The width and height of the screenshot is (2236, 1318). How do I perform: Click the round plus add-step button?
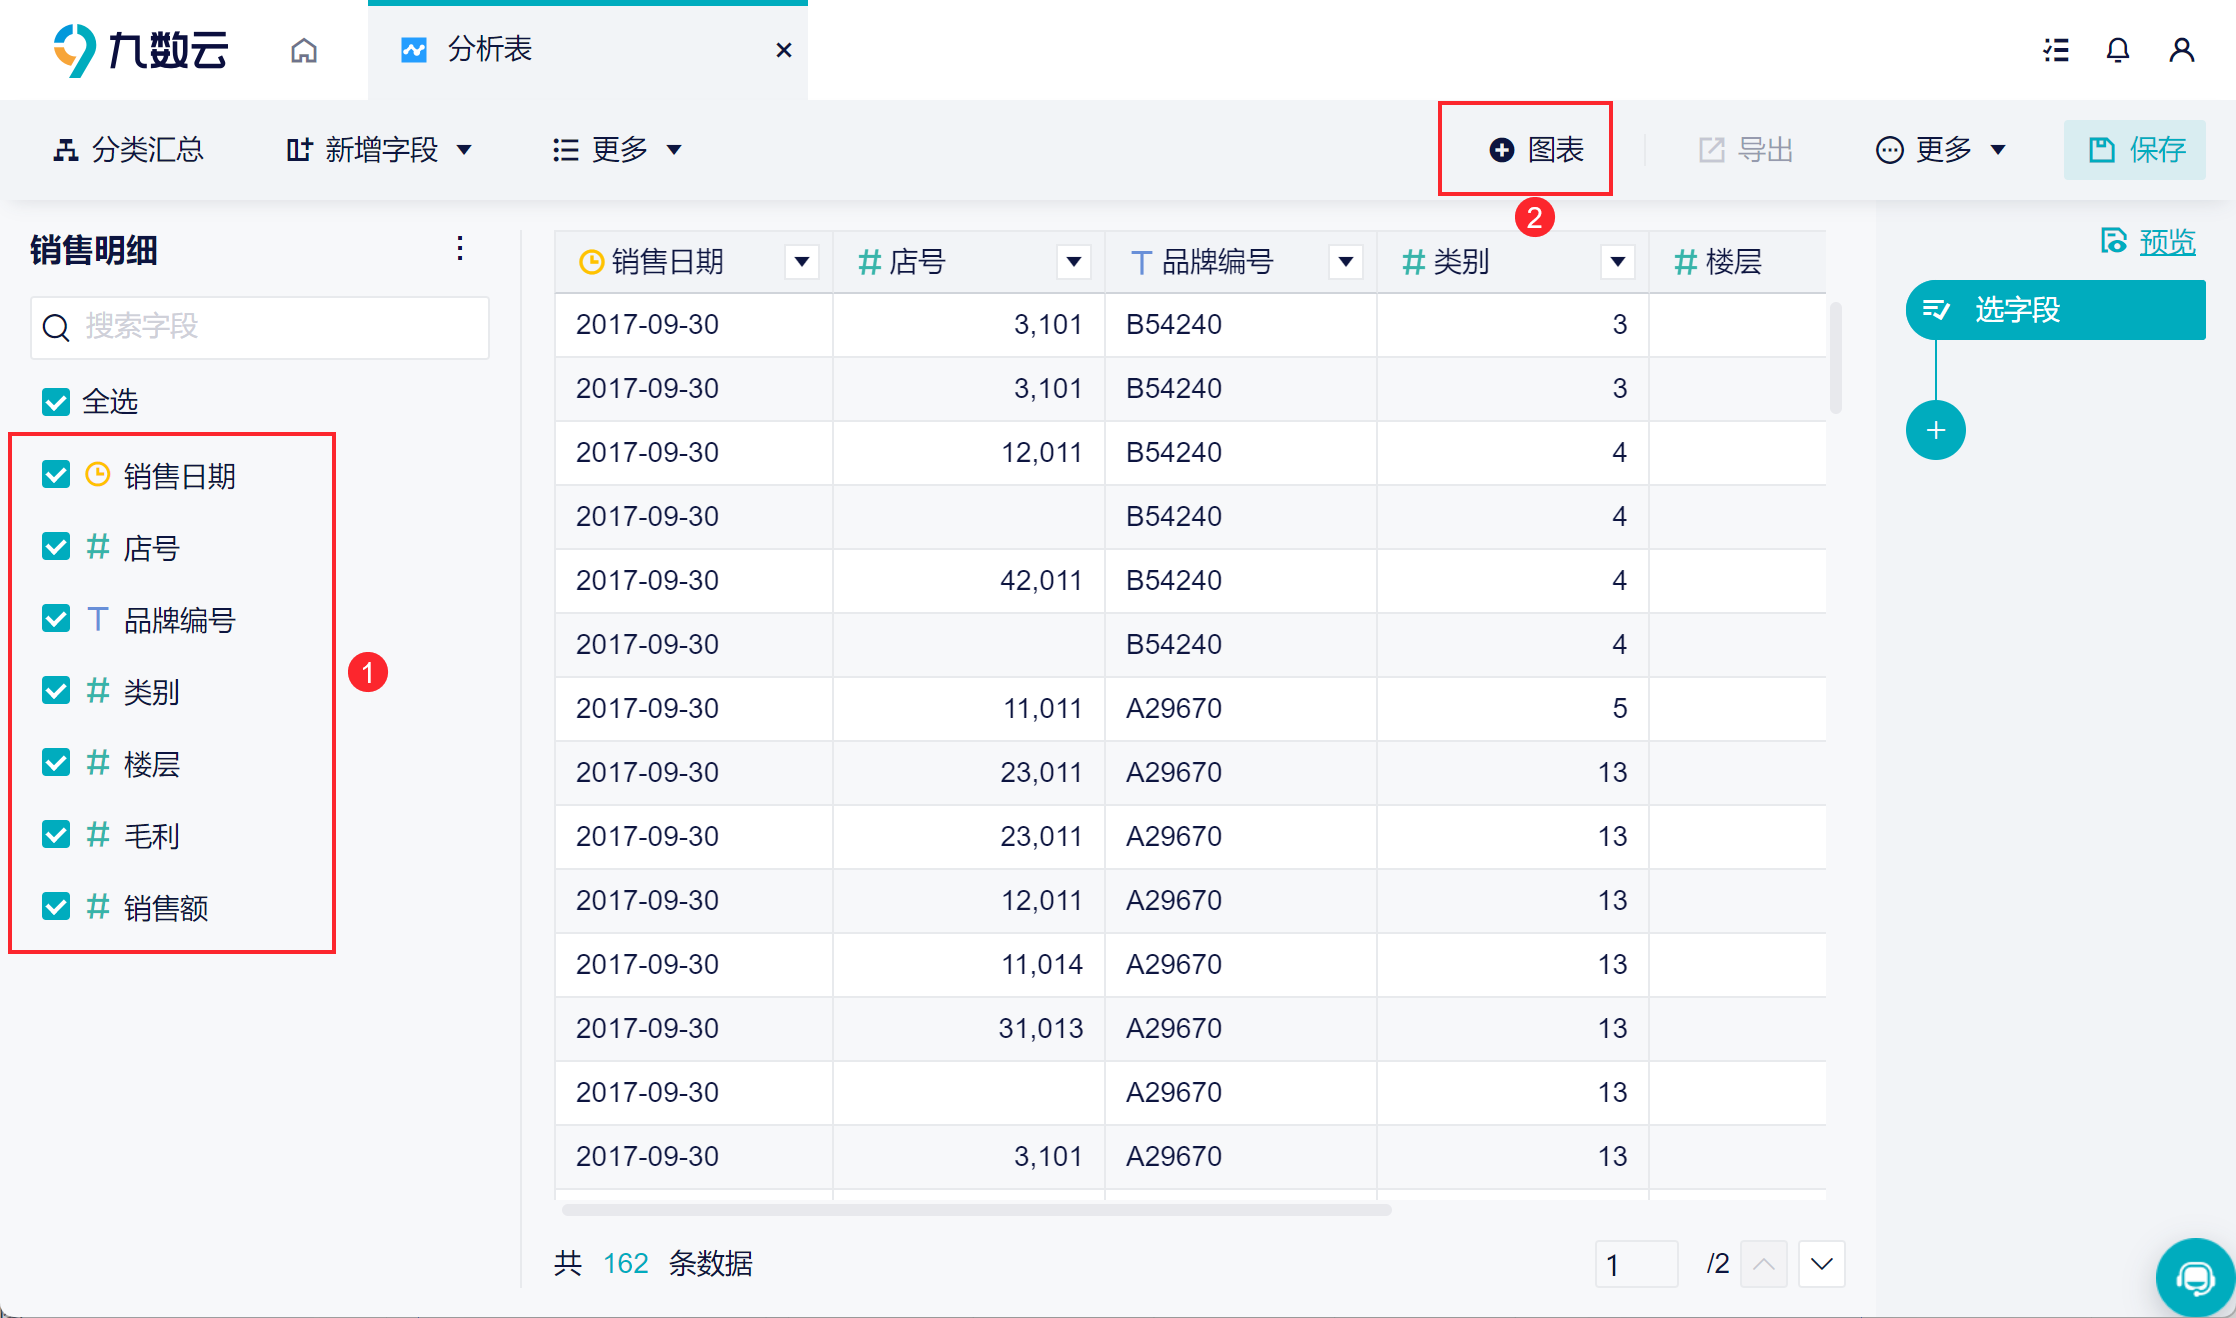tap(1935, 430)
